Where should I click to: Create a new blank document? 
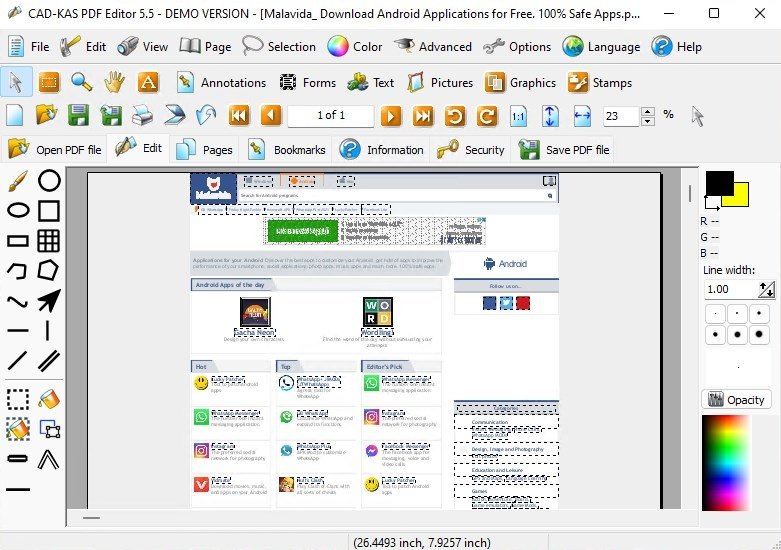[15, 116]
